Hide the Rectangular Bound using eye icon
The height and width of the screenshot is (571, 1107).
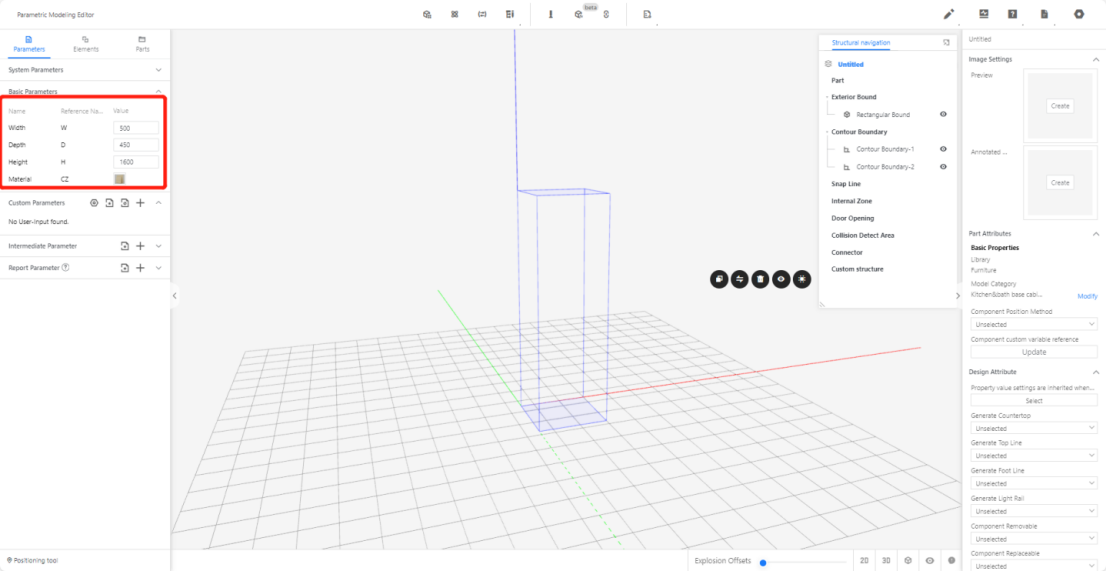[943, 115]
